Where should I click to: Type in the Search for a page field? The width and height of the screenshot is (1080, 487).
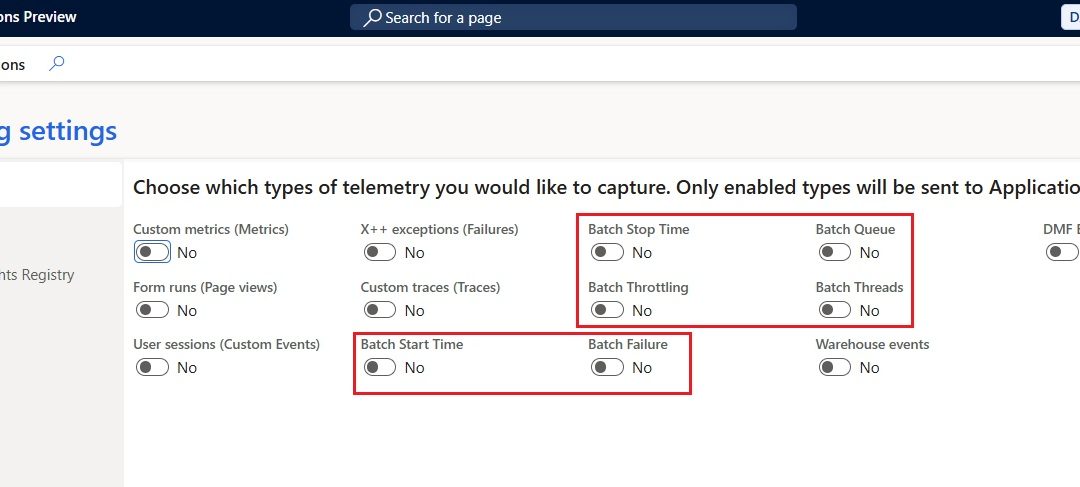coord(580,17)
